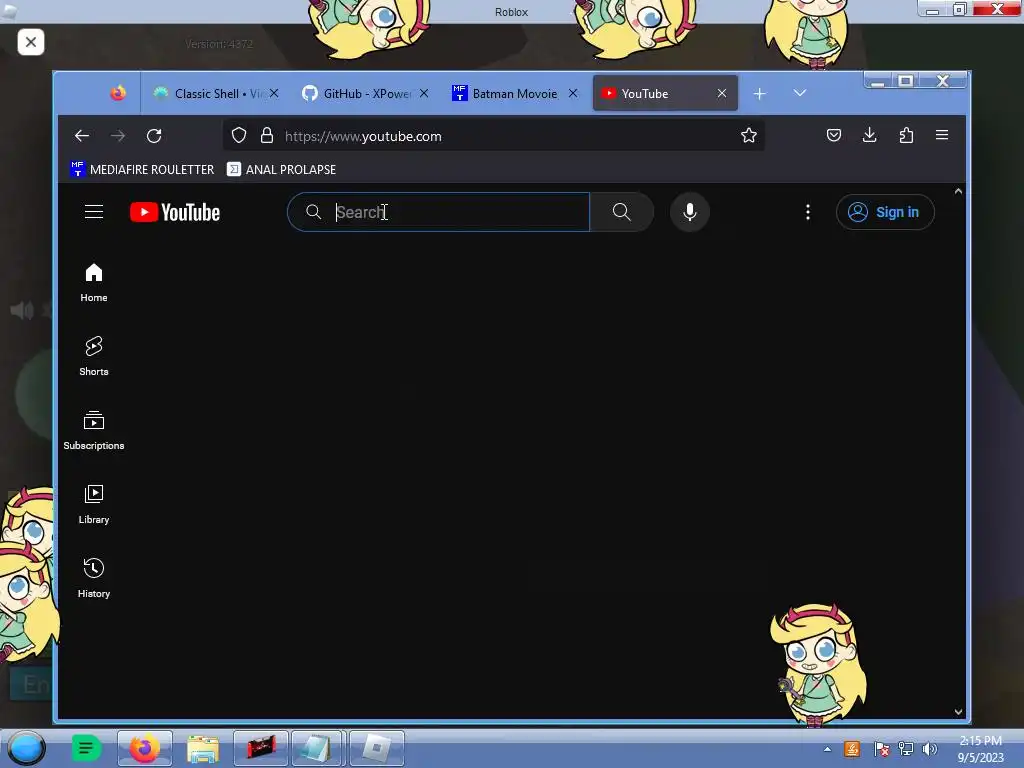Click page scrollbar up arrow
Screen dimensions: 1024x768
tap(958, 191)
